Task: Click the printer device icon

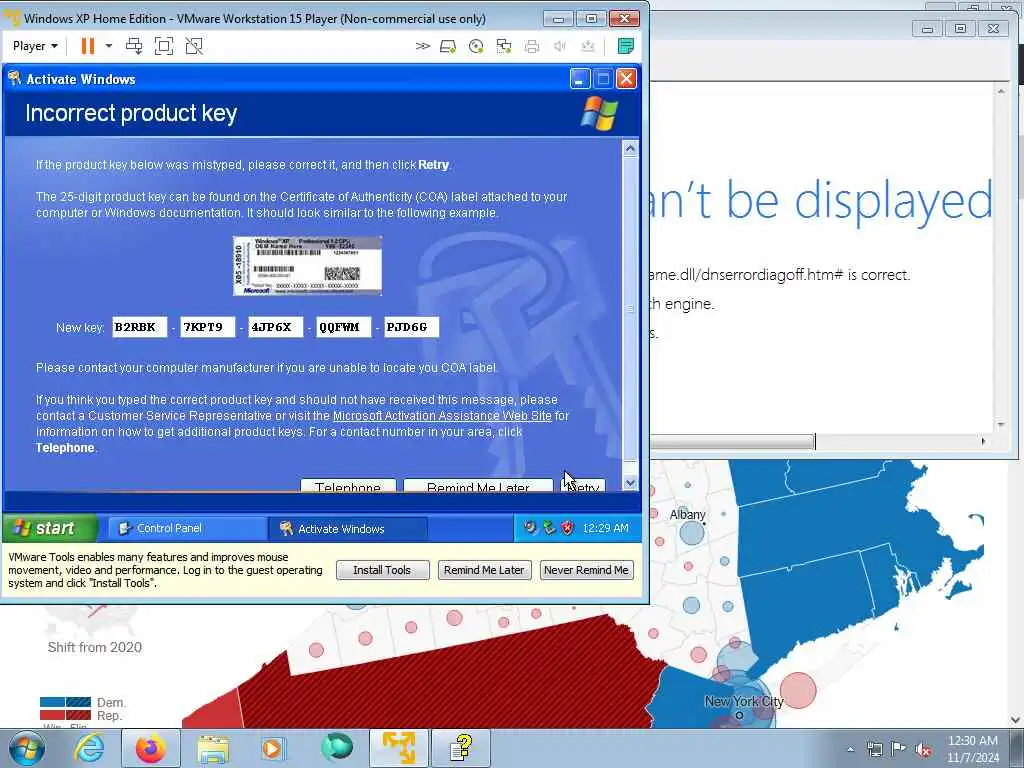Action: 532,46
